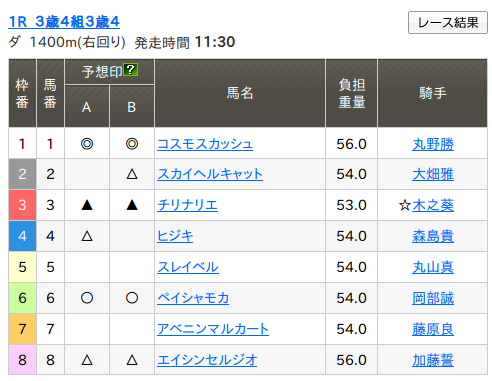Click the white triangle mark for スカイヘルキャット
Viewport: 492px width, 381px height.
[x=132, y=174]
